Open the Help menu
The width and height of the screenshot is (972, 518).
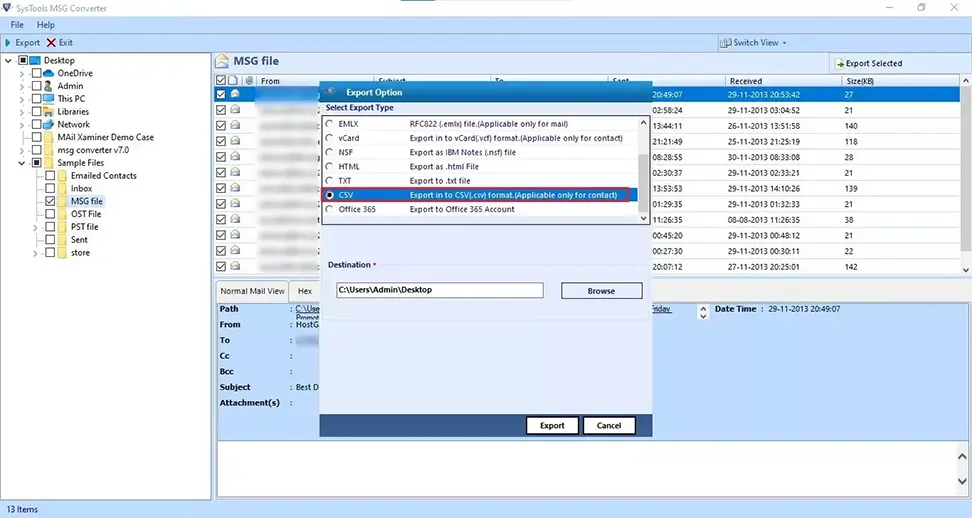tap(45, 25)
